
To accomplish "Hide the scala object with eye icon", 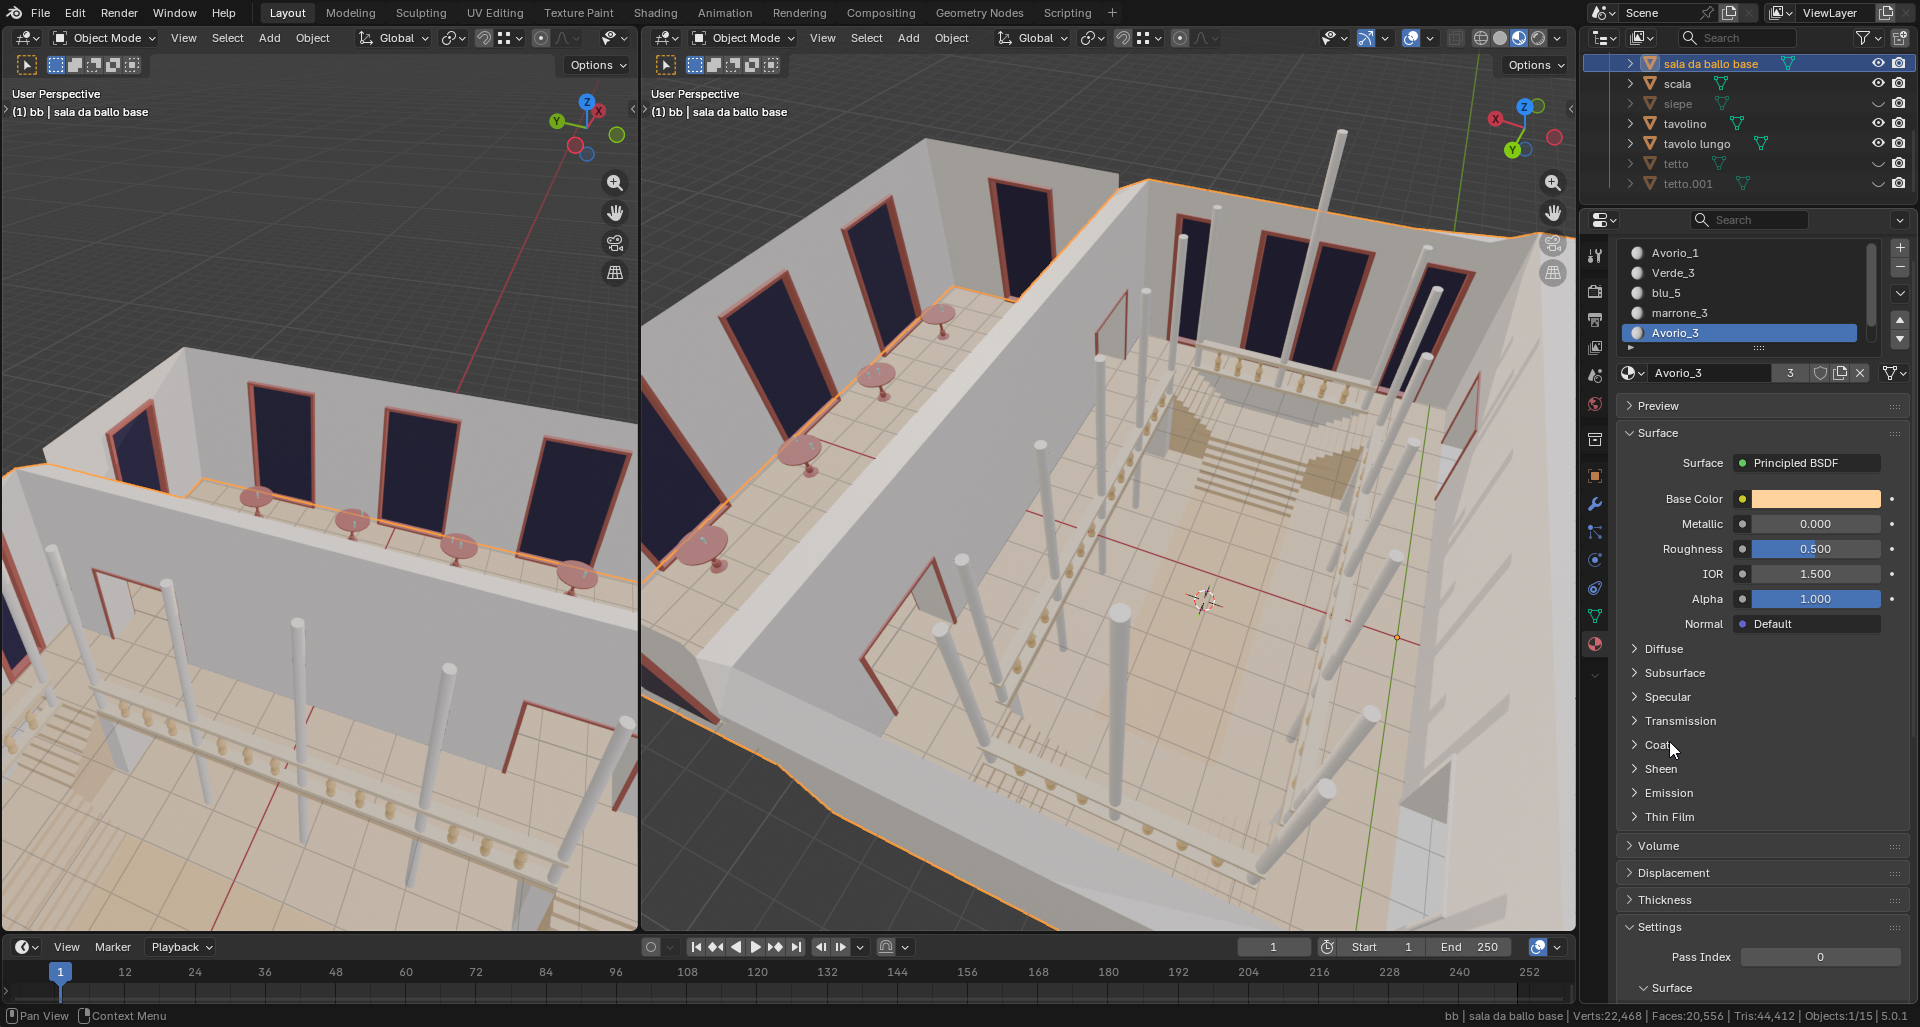I will click(1877, 84).
